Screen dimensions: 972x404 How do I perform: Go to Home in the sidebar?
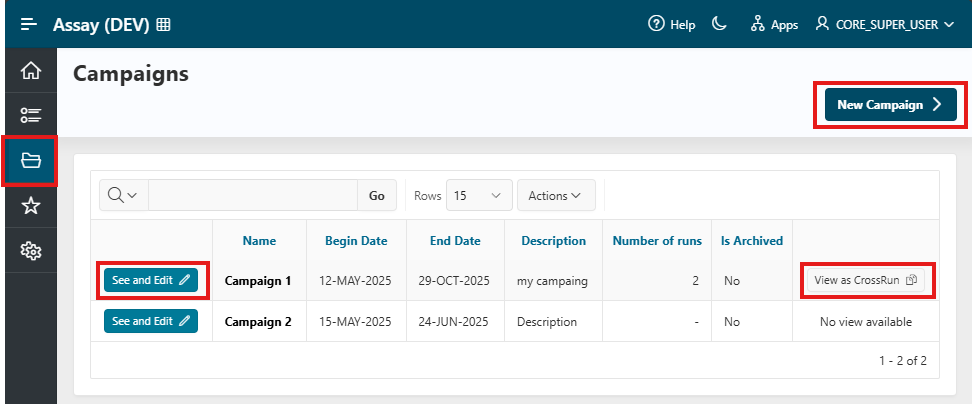pos(31,71)
